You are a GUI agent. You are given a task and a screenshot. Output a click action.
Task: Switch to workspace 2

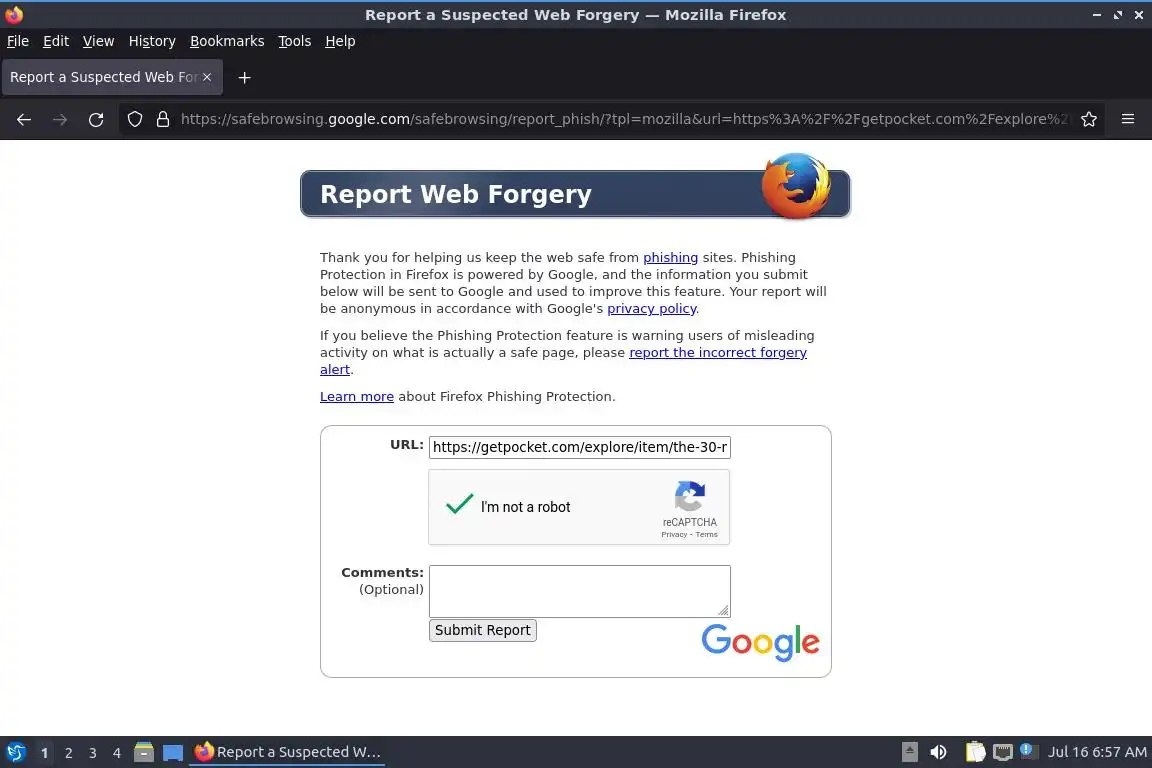click(x=68, y=753)
